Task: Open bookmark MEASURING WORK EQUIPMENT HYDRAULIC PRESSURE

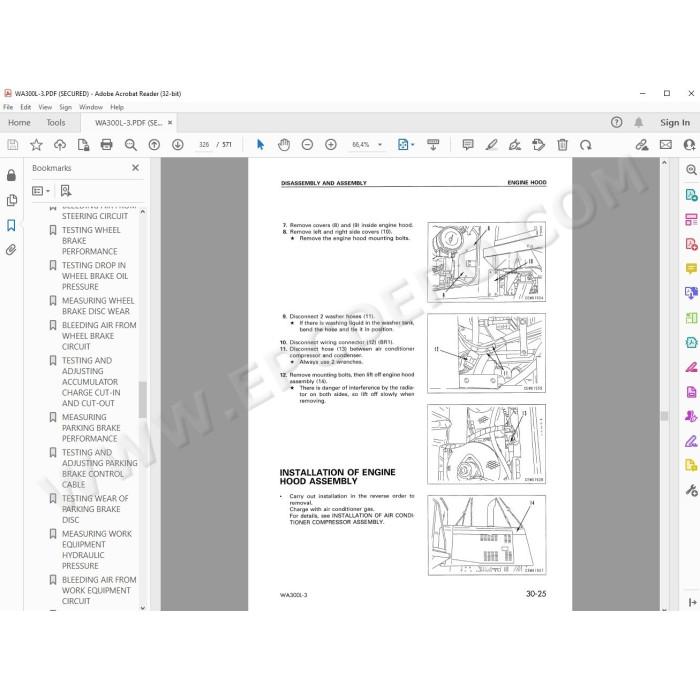Action: pyautogui.click(x=97, y=550)
